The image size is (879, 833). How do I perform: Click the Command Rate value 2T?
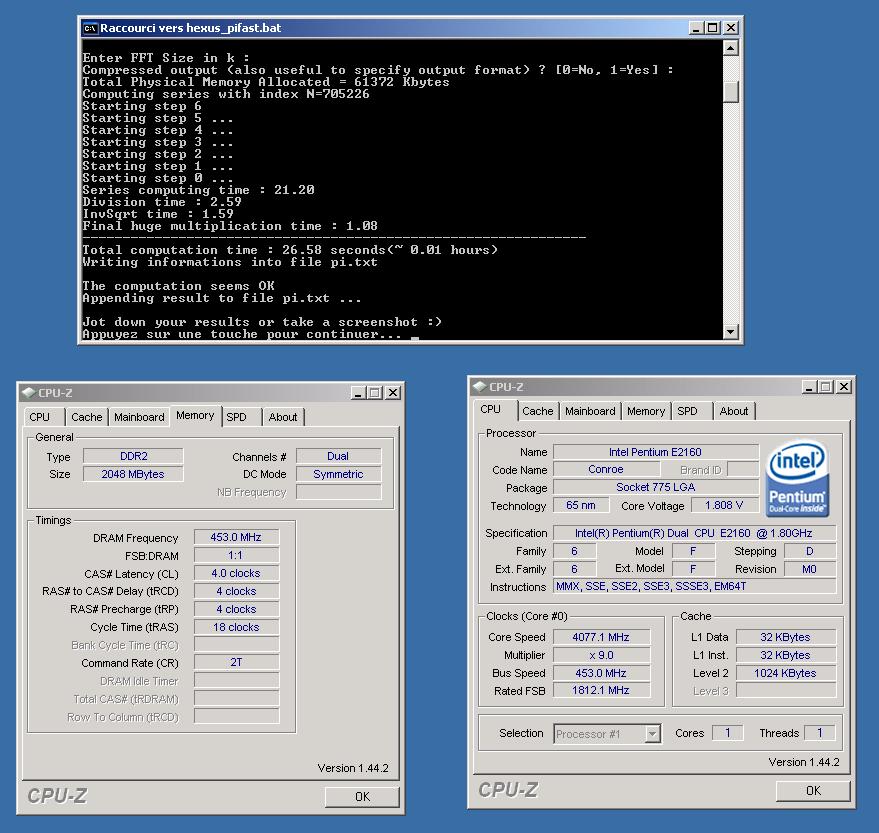click(x=236, y=663)
